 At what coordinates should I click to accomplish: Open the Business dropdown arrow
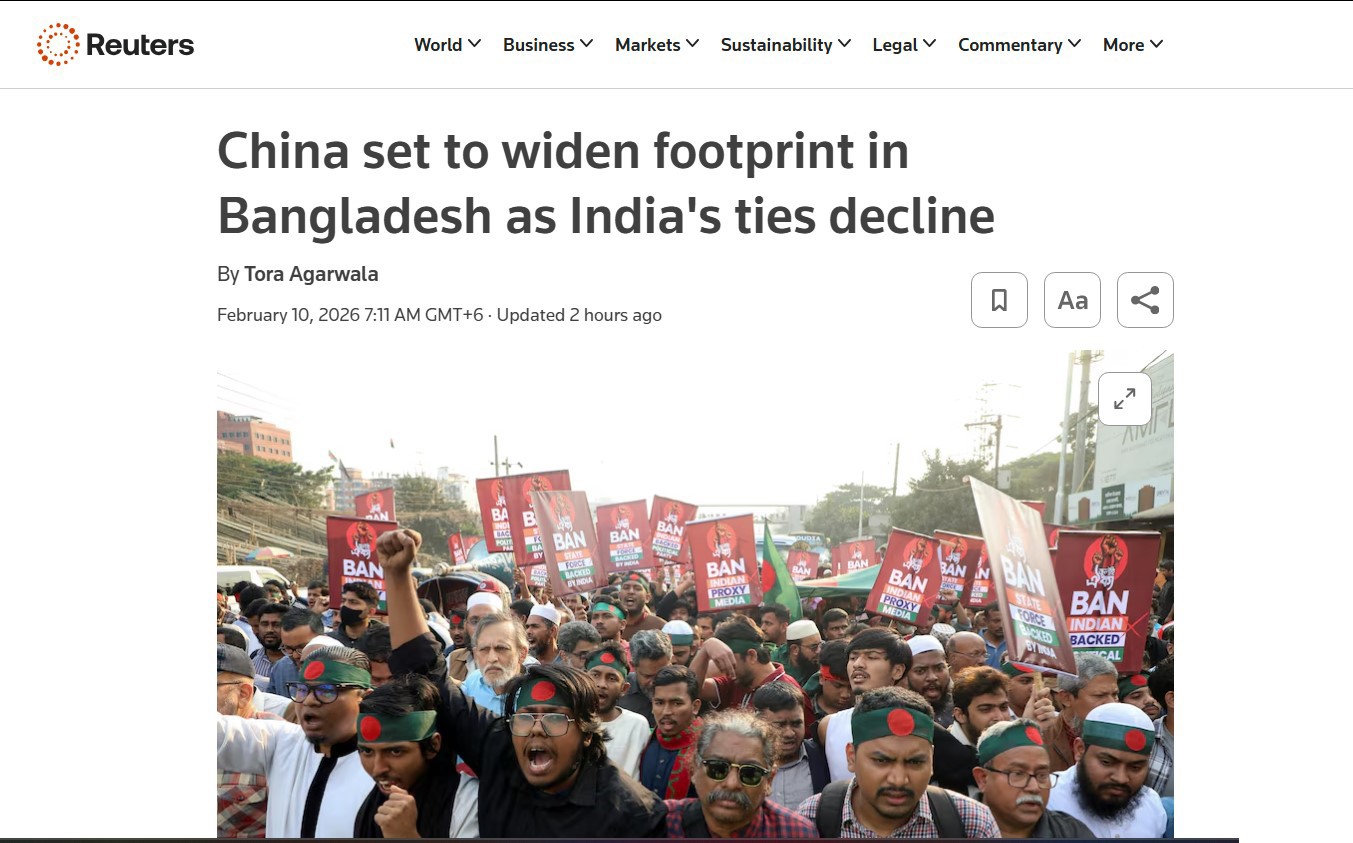pyautogui.click(x=586, y=44)
